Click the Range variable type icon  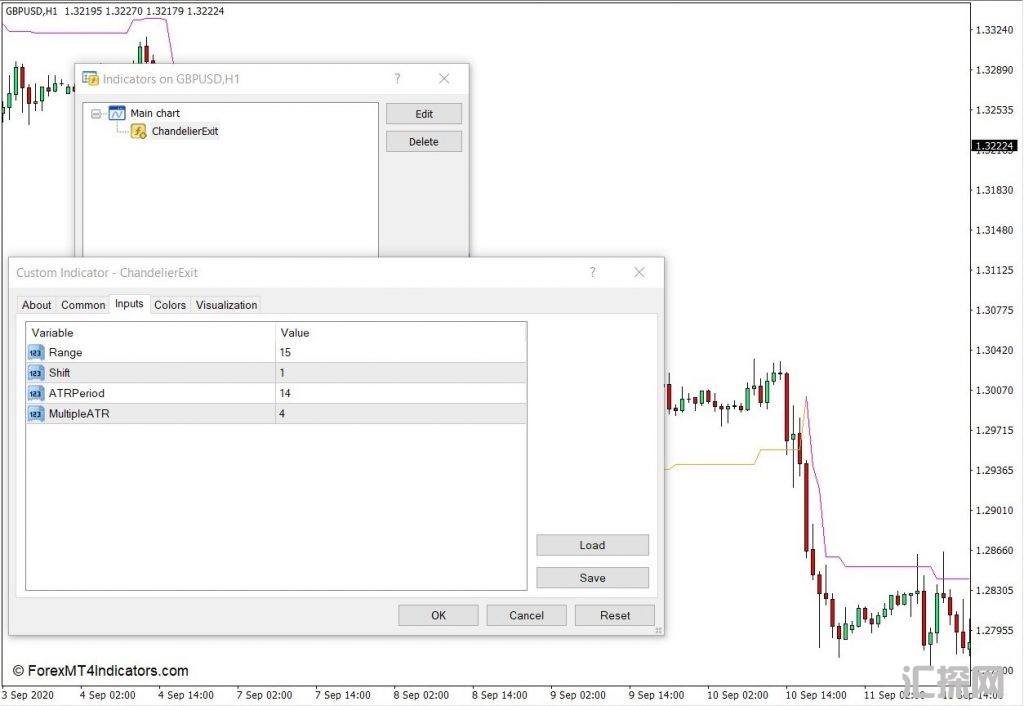coord(36,353)
